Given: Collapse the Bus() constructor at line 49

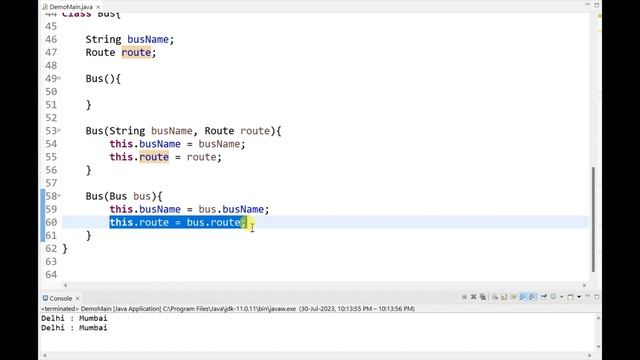Looking at the screenshot, I should 59,78.
